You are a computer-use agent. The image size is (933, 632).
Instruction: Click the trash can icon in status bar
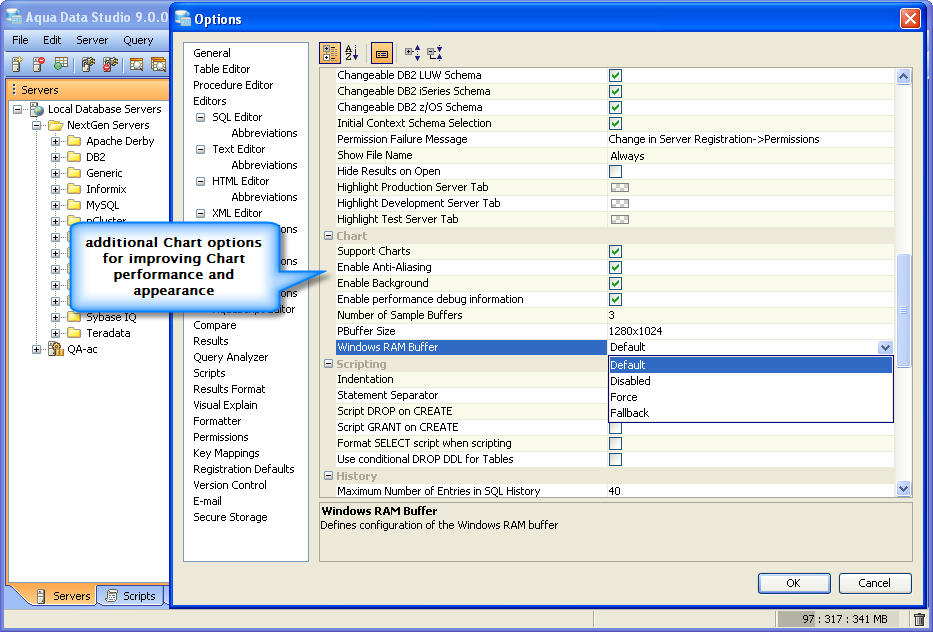click(x=919, y=620)
